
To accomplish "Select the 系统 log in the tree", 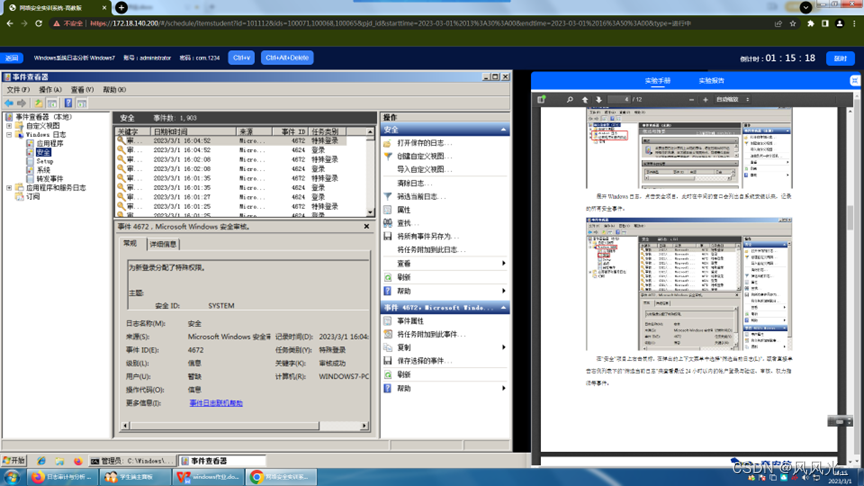I will [43, 170].
